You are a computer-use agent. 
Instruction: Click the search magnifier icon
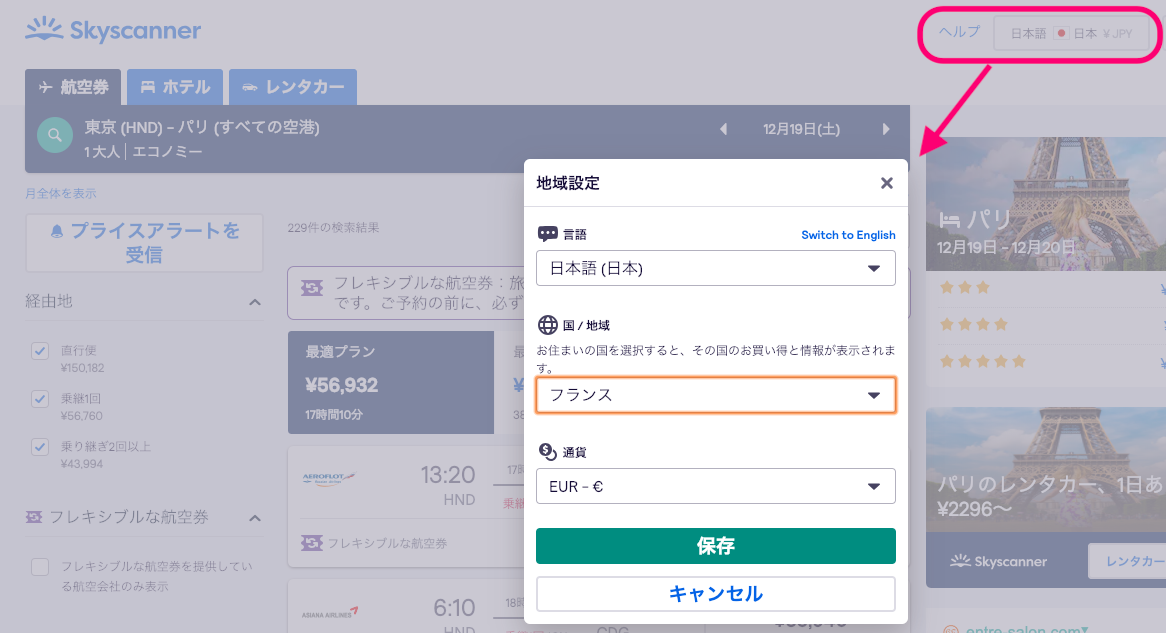(x=55, y=134)
